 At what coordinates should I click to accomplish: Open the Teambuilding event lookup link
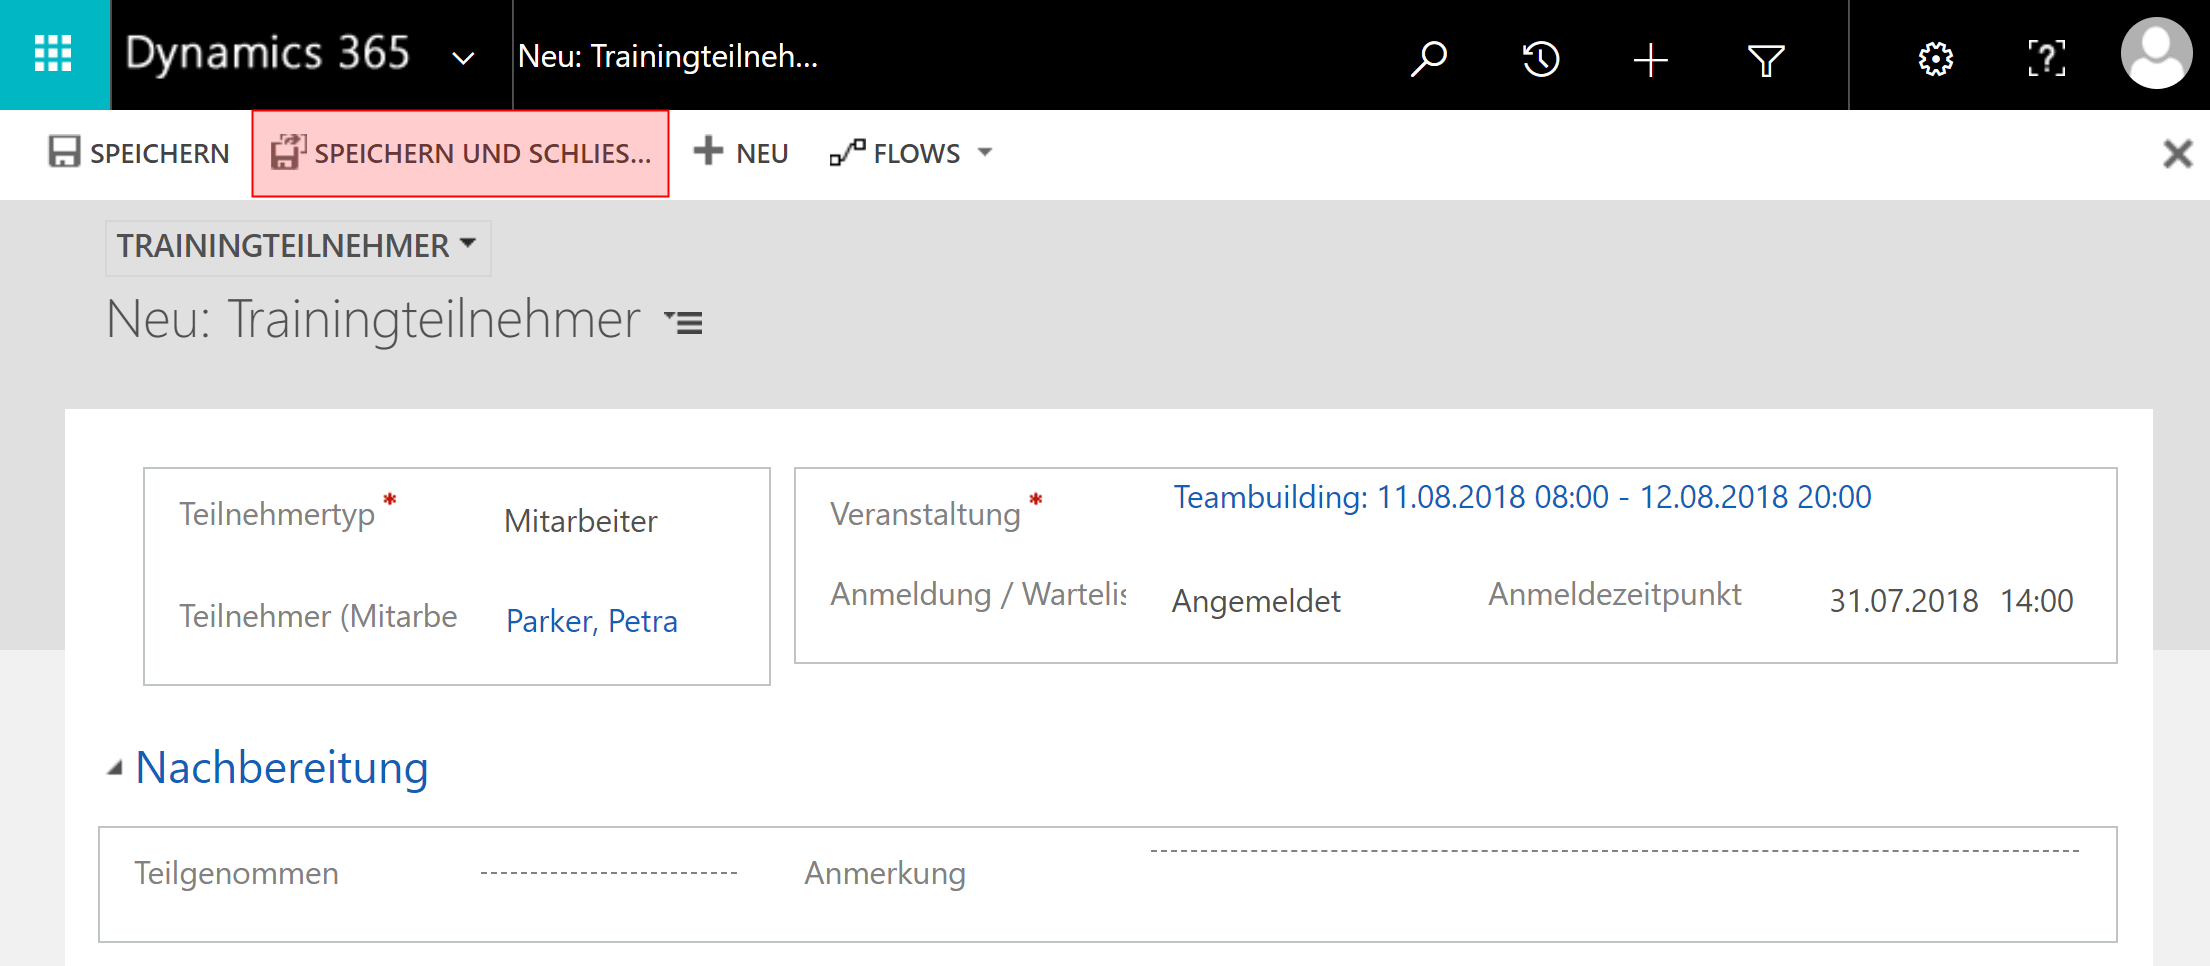1522,497
